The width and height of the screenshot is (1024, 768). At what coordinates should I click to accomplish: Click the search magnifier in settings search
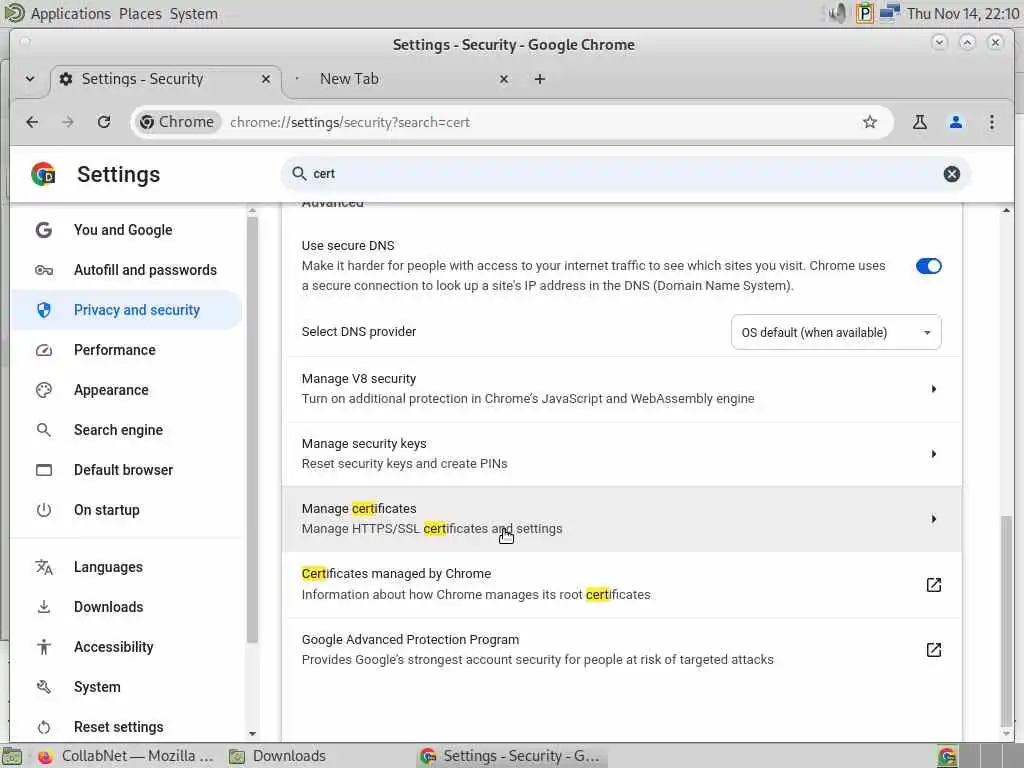click(299, 174)
